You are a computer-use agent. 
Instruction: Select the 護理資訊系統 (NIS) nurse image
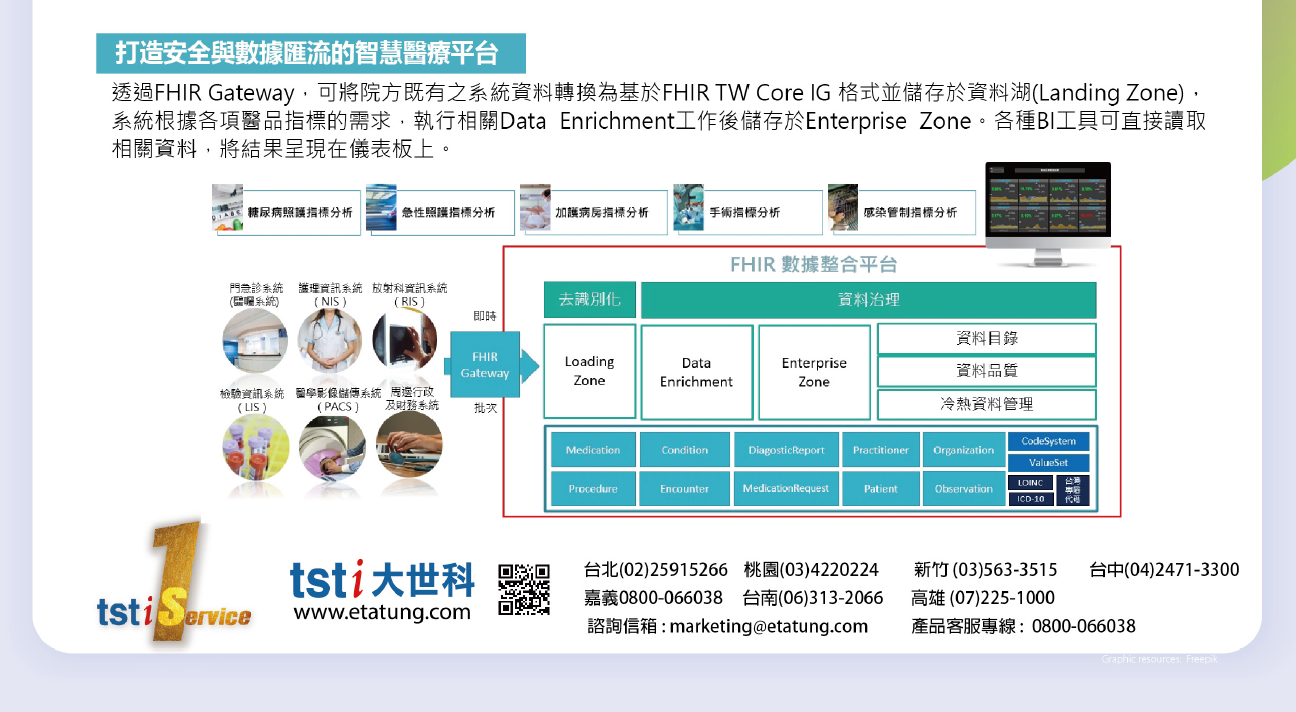pos(330,341)
